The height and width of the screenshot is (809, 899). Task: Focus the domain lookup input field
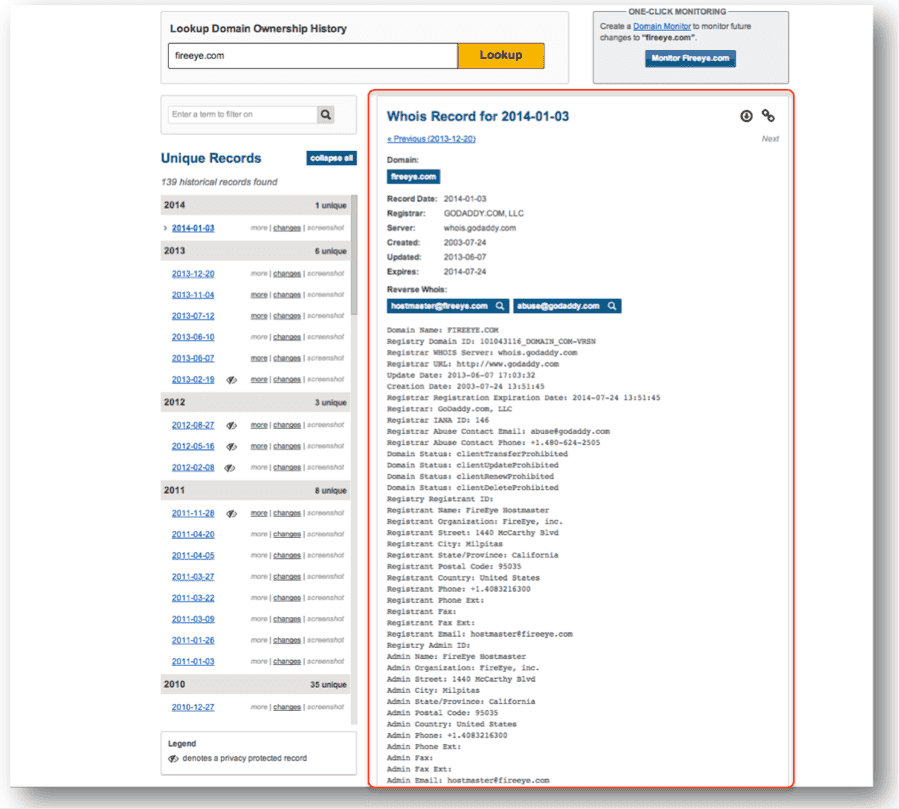click(313, 56)
